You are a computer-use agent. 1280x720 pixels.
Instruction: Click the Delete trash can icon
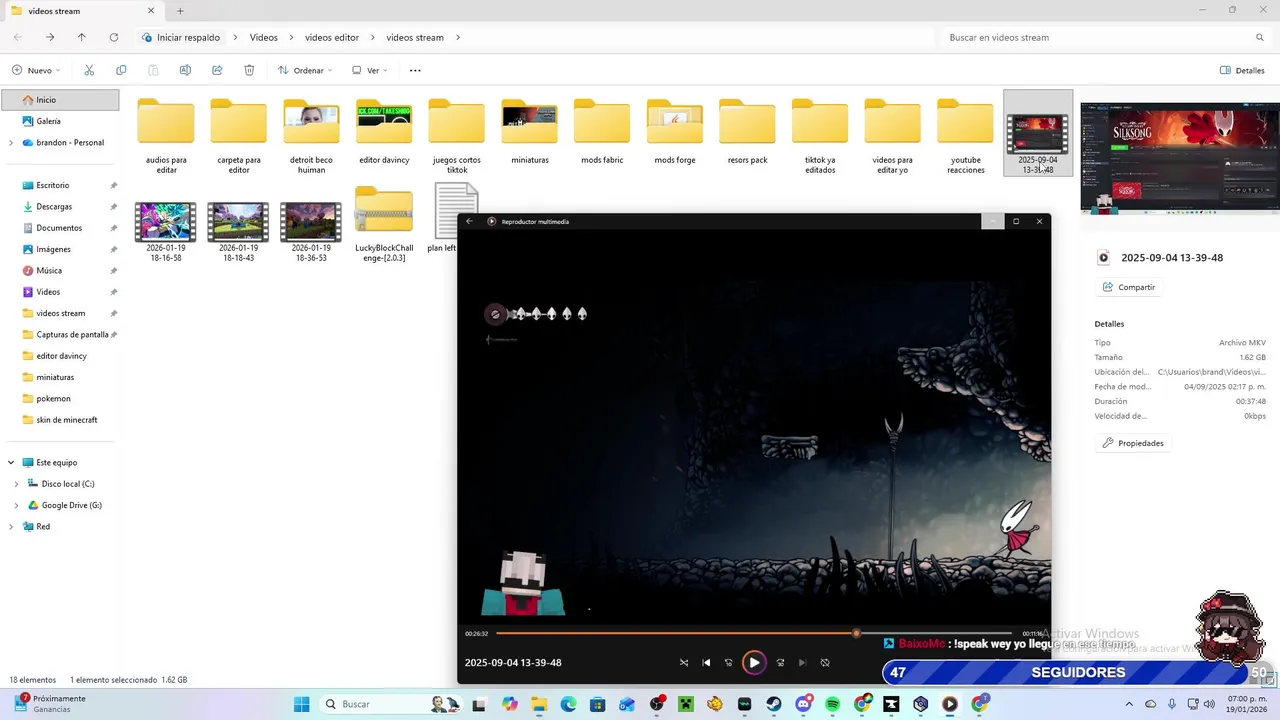point(249,70)
